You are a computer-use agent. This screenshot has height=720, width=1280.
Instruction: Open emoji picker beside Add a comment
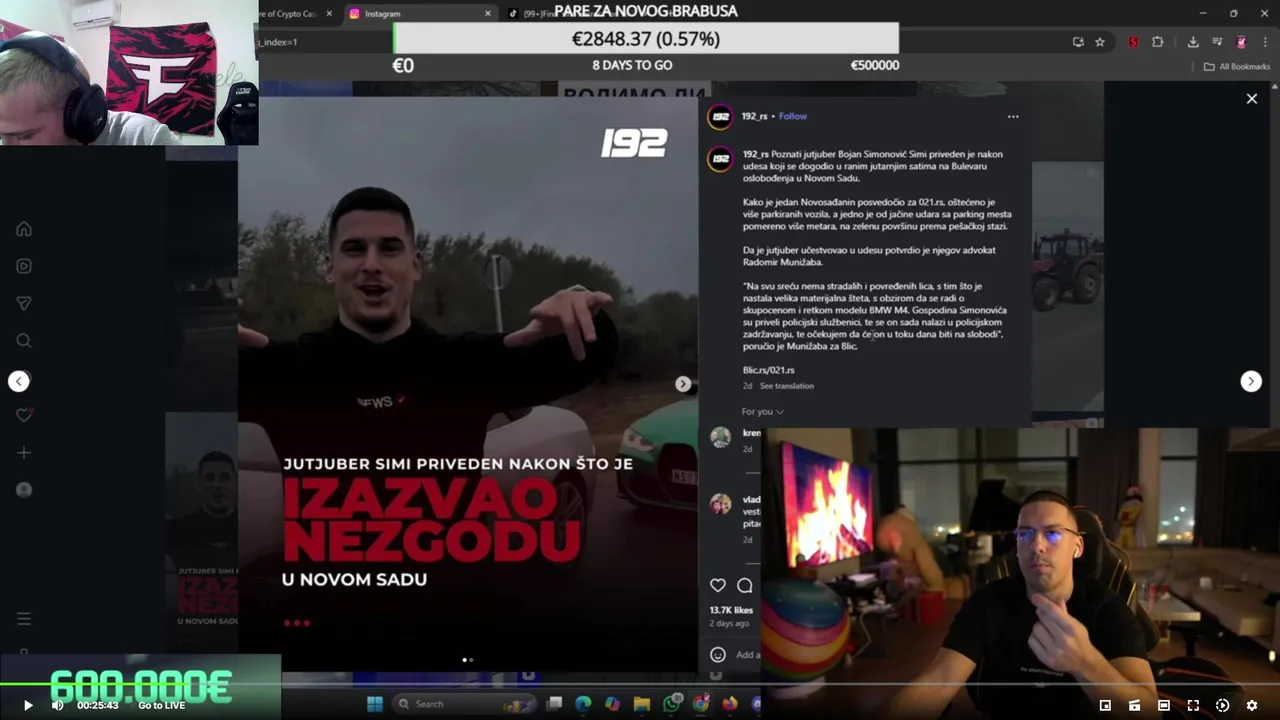coord(718,654)
